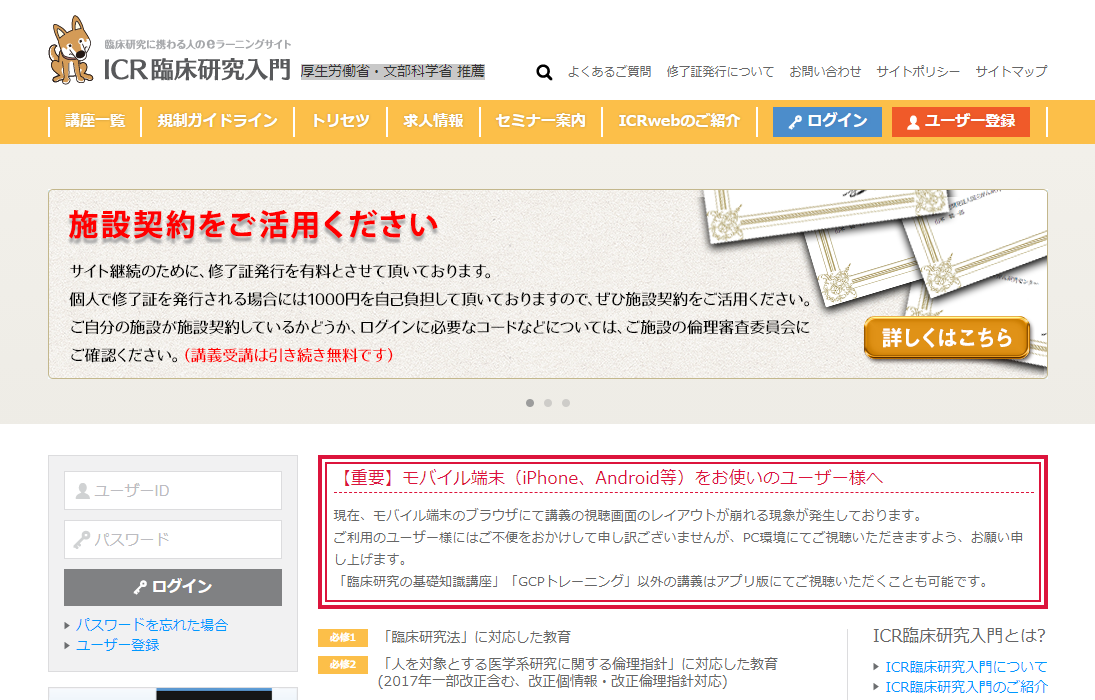Select ICRwebのご紹介 menu item
The image size is (1095, 700).
pos(679,121)
